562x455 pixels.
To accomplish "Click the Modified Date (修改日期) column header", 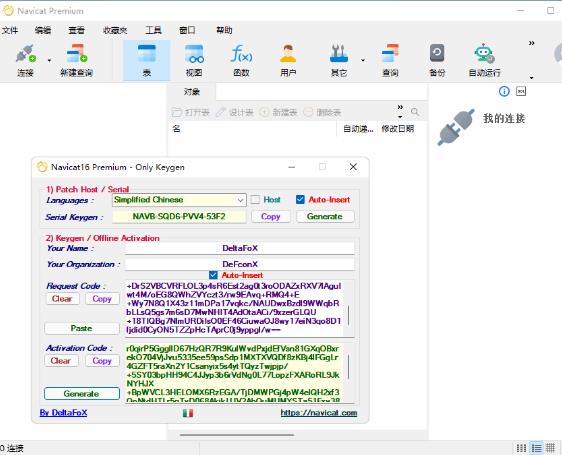I will point(398,129).
